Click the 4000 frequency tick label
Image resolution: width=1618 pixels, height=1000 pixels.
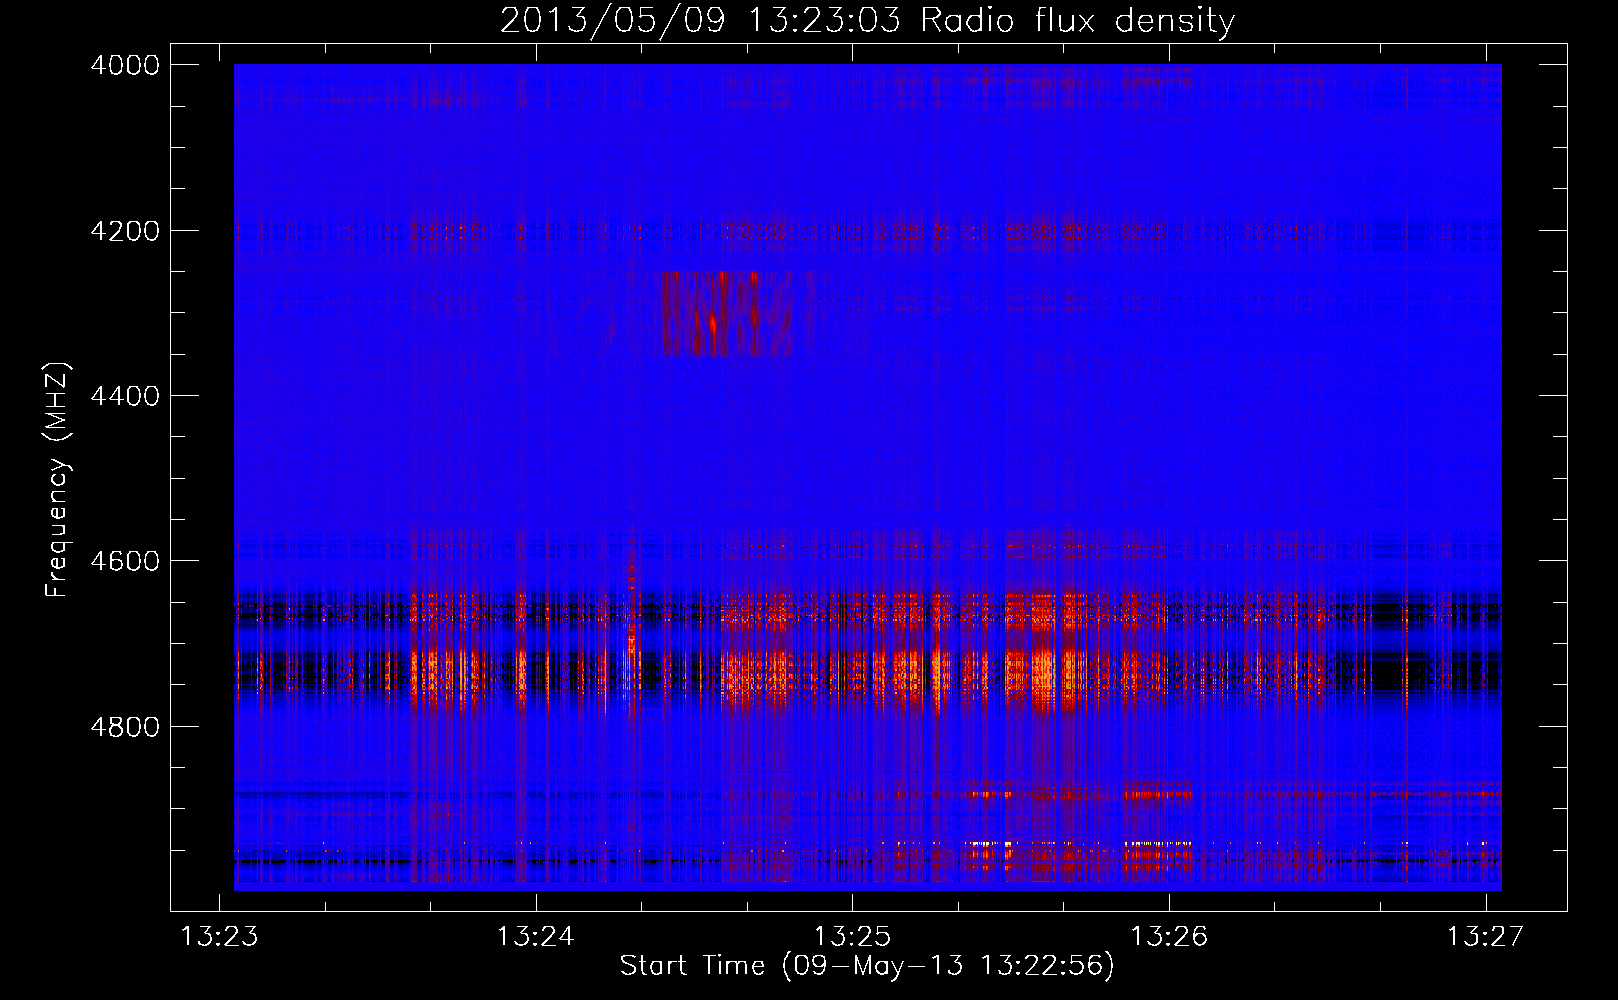coord(125,65)
